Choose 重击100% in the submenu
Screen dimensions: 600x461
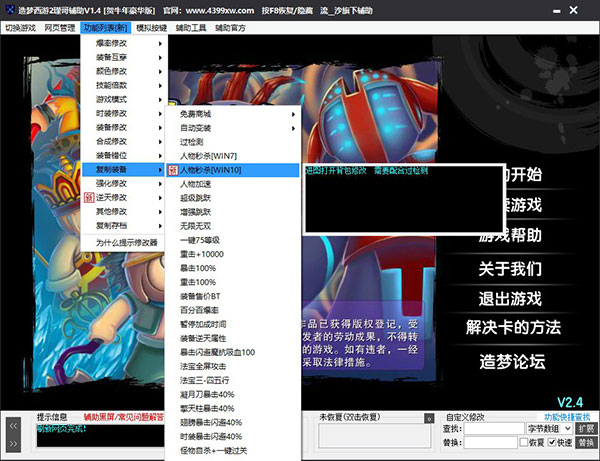pos(233,282)
